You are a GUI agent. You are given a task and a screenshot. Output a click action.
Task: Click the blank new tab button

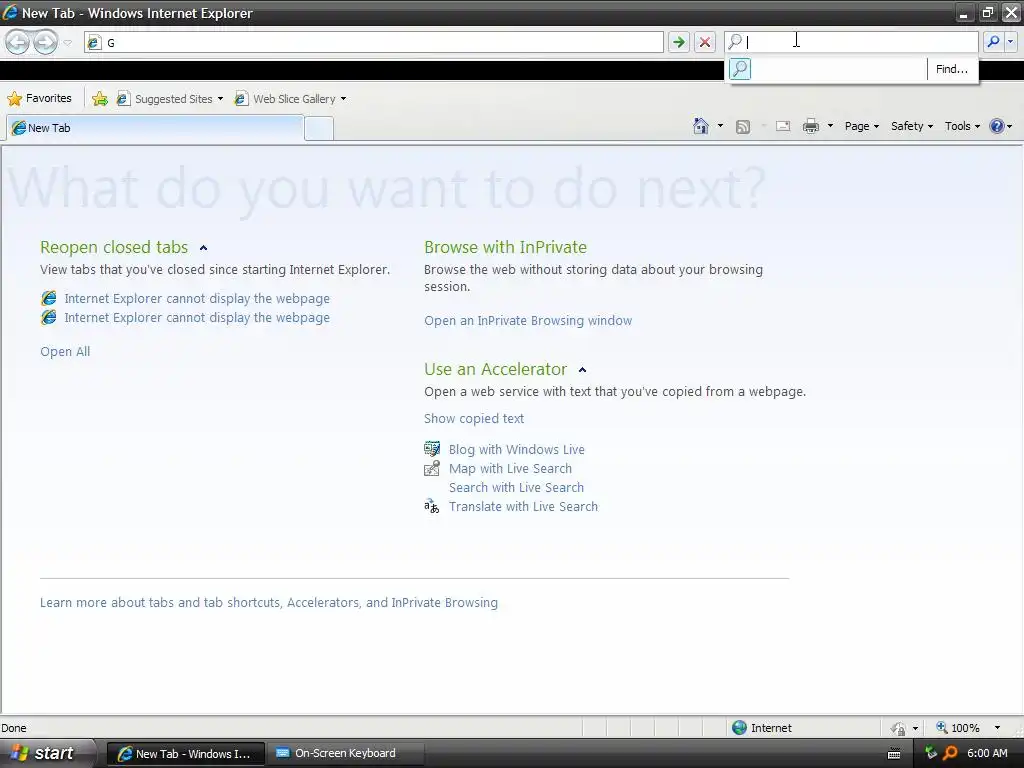[x=319, y=128]
